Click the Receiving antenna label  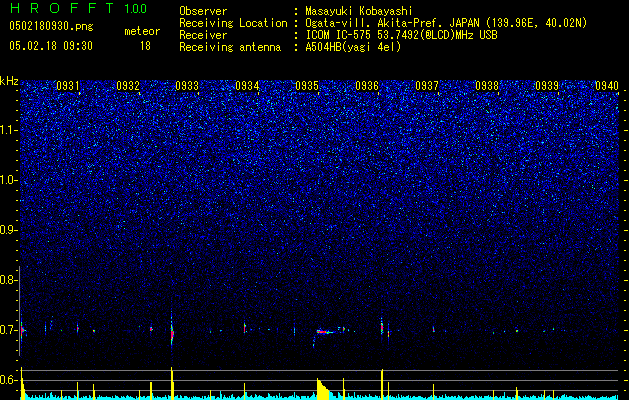coord(230,47)
